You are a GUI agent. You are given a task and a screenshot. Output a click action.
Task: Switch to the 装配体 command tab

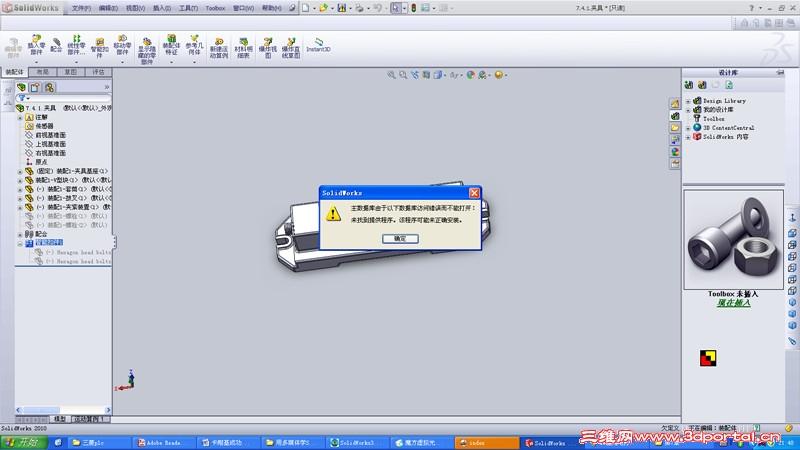pos(14,72)
